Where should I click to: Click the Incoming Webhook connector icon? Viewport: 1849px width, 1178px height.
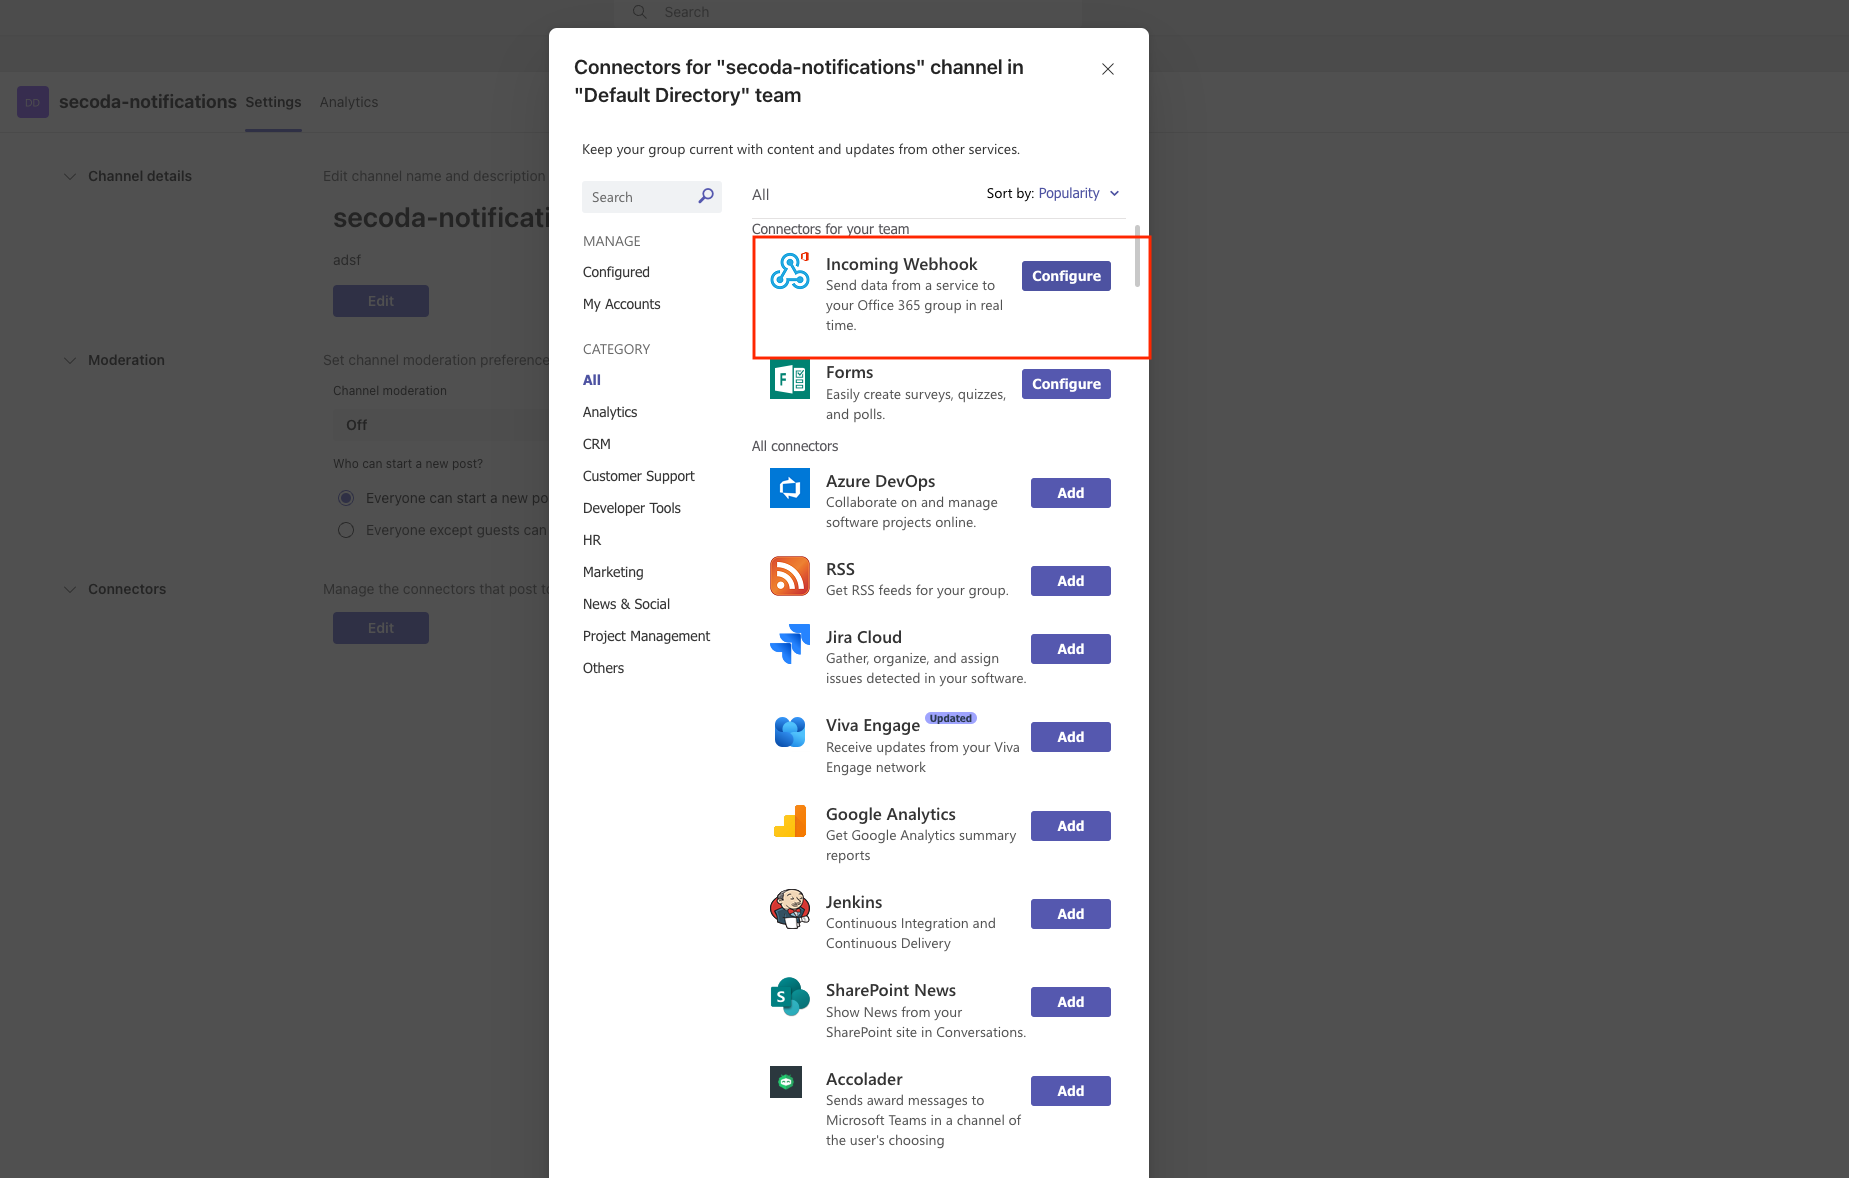click(x=789, y=271)
